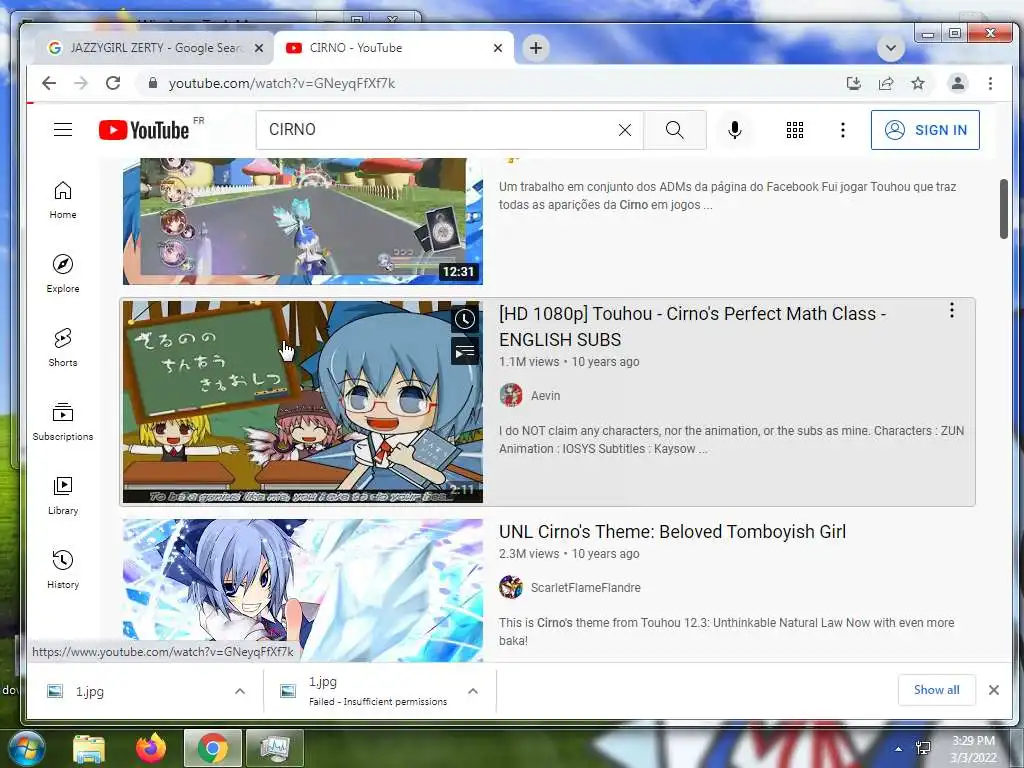Open Subscriptions in the sidebar

pyautogui.click(x=63, y=421)
